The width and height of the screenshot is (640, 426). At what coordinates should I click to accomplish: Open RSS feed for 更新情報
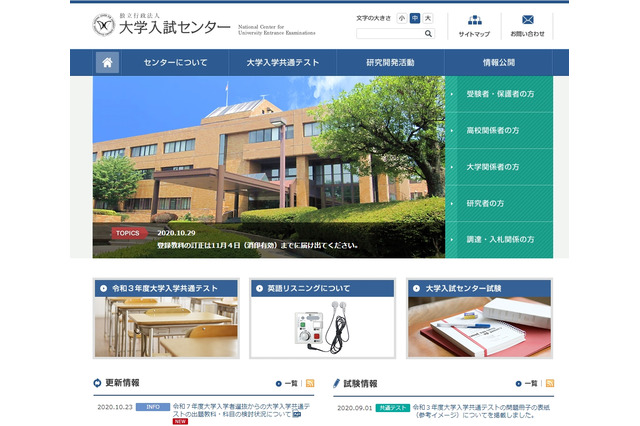(x=310, y=383)
